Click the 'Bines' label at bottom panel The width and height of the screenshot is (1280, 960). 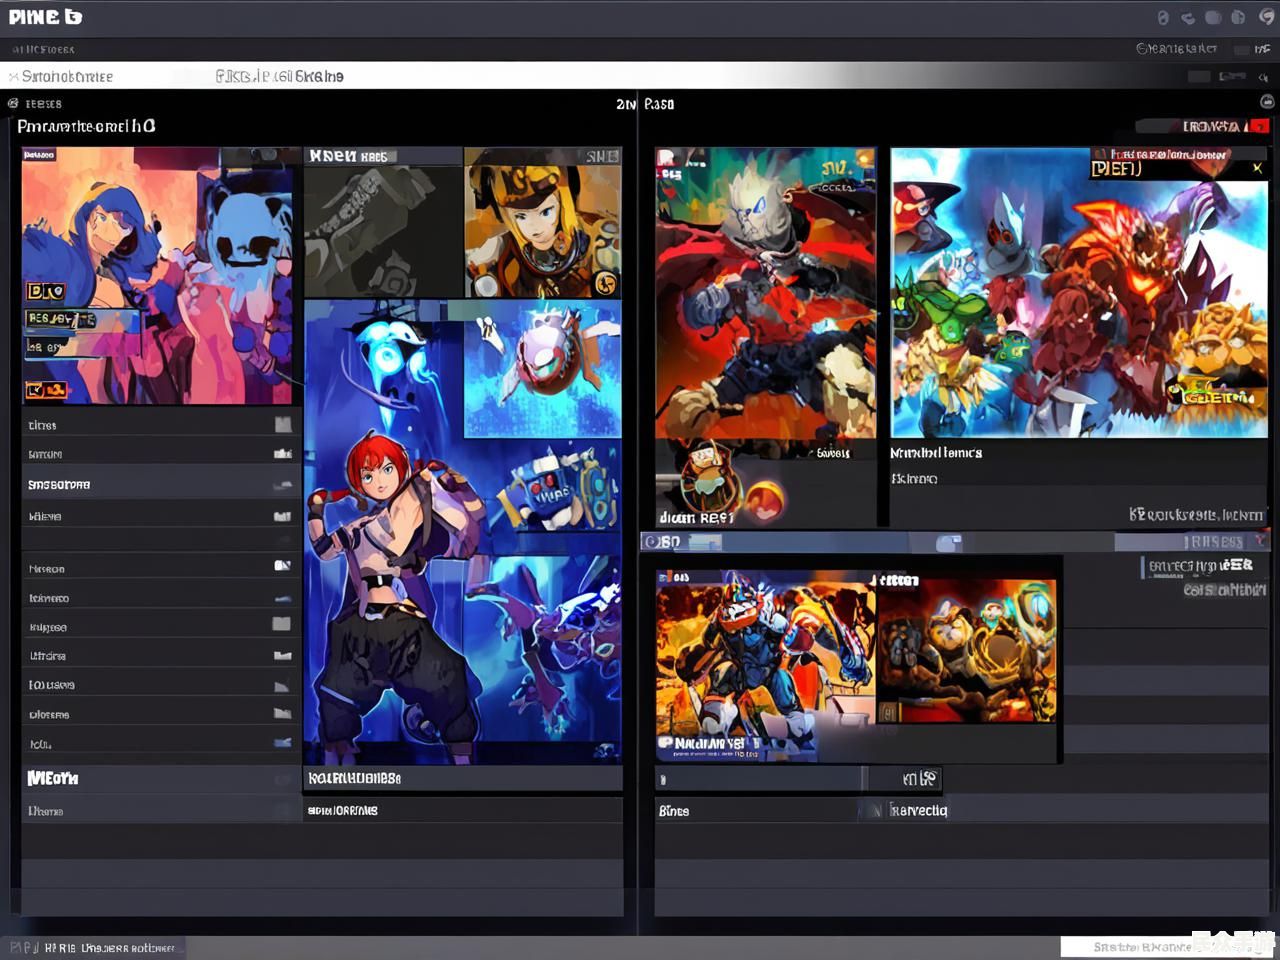click(674, 811)
